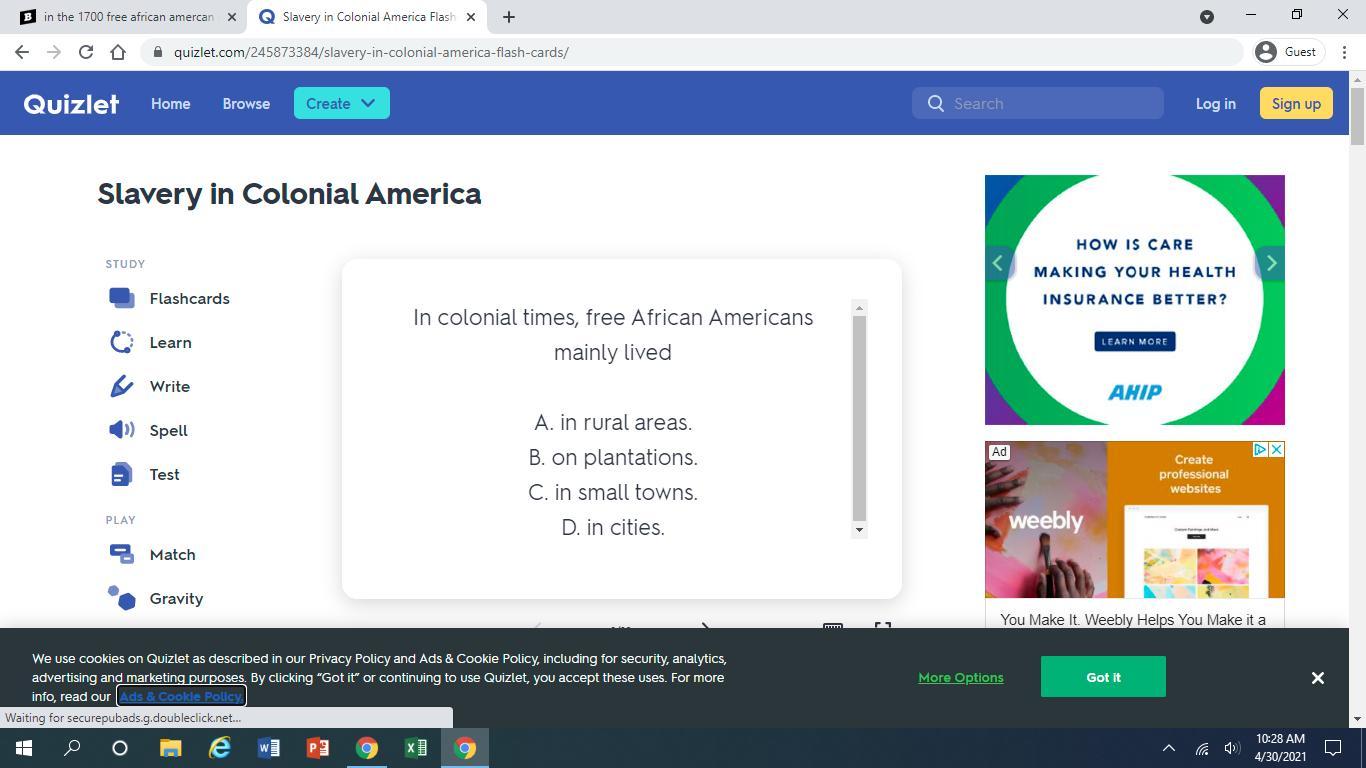Accept cookies with Got it button
Image resolution: width=1366 pixels, height=768 pixels.
click(x=1103, y=677)
